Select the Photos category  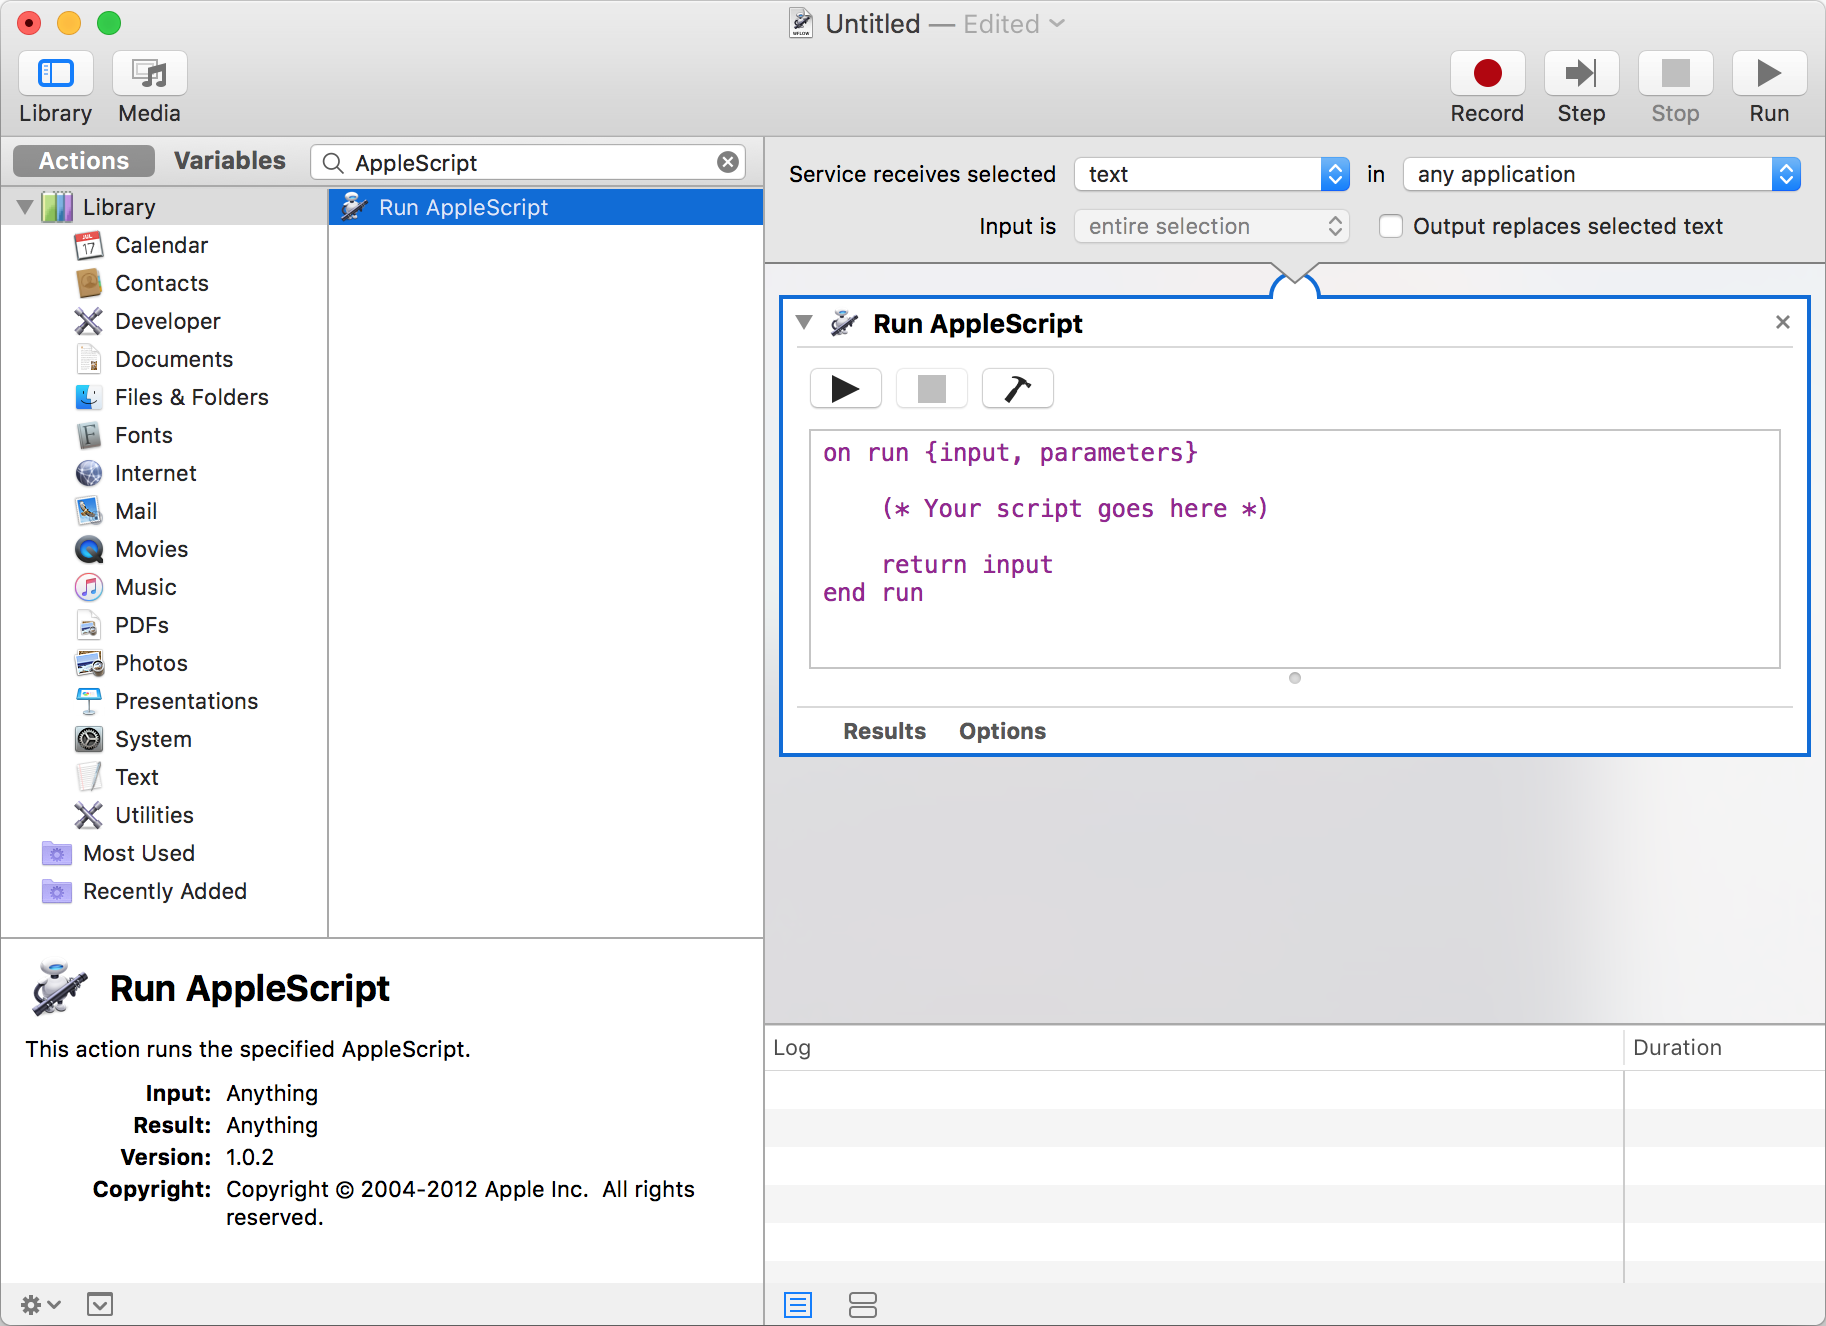click(x=151, y=663)
